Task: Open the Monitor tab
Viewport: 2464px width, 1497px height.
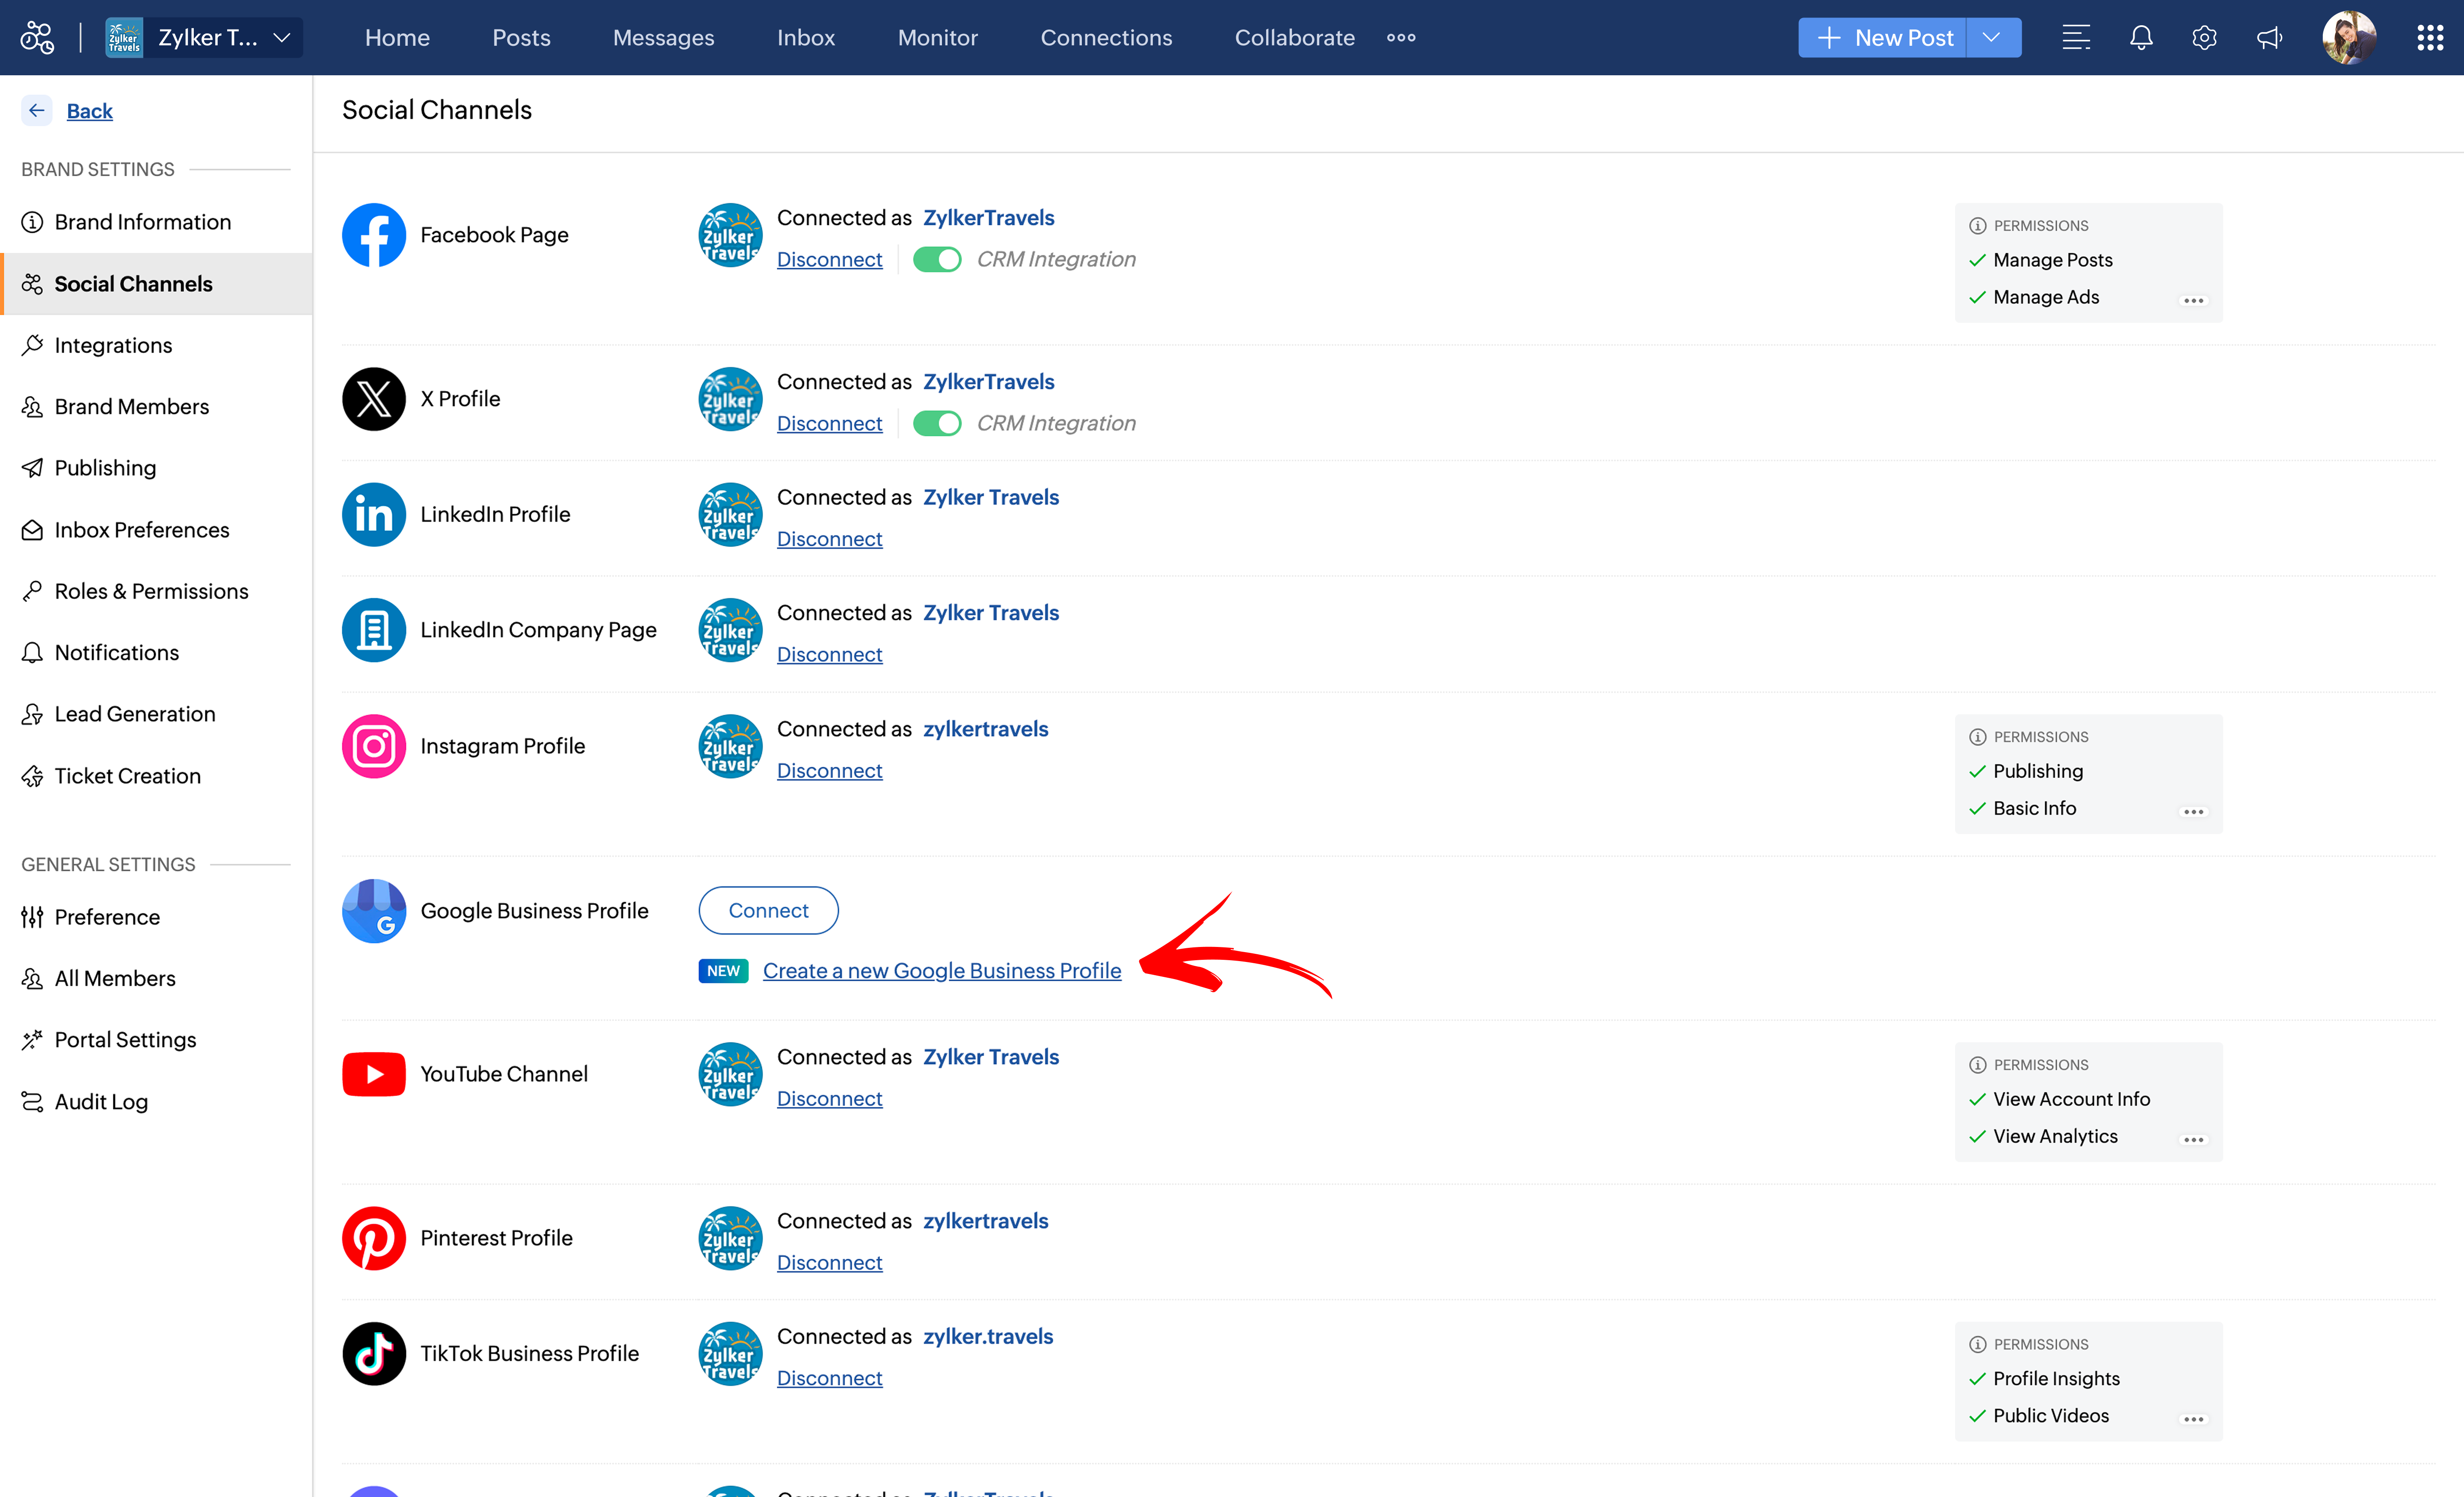Action: [x=937, y=38]
